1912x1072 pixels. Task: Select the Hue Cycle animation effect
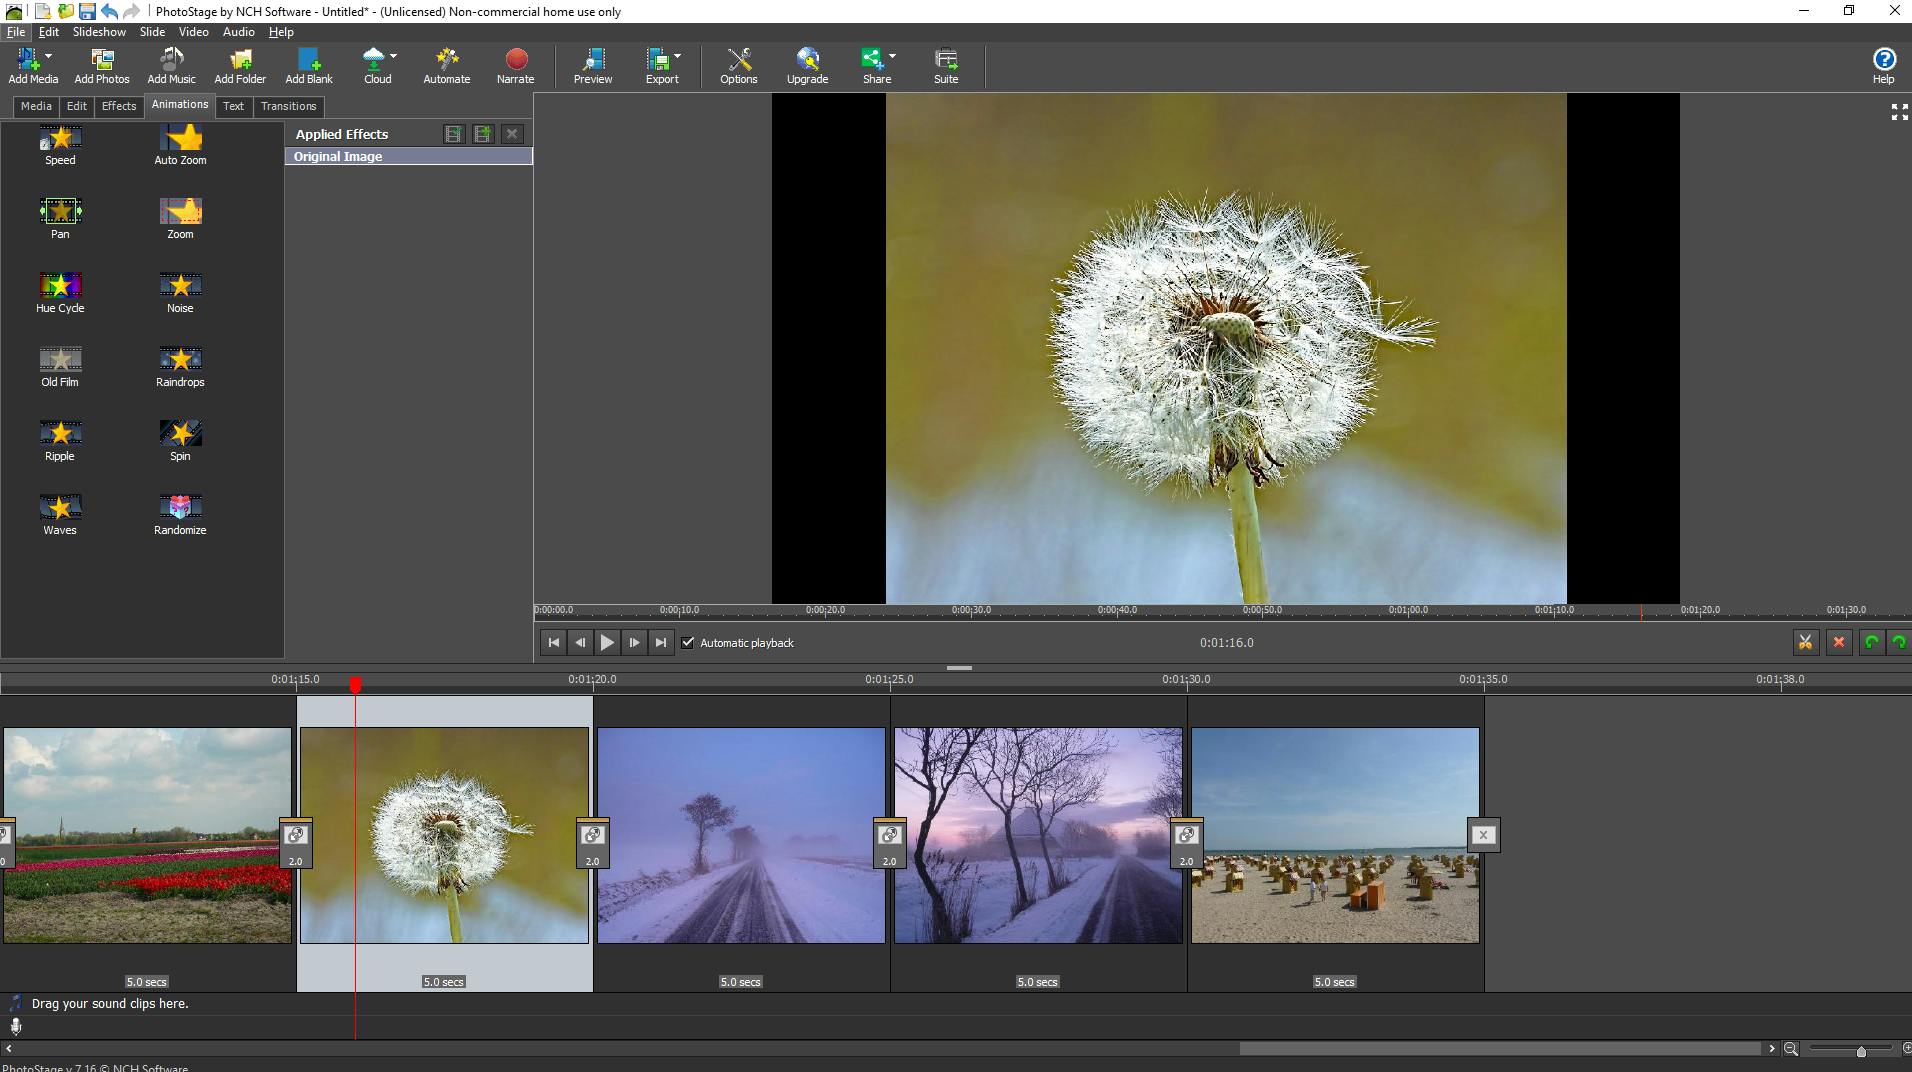[x=60, y=286]
